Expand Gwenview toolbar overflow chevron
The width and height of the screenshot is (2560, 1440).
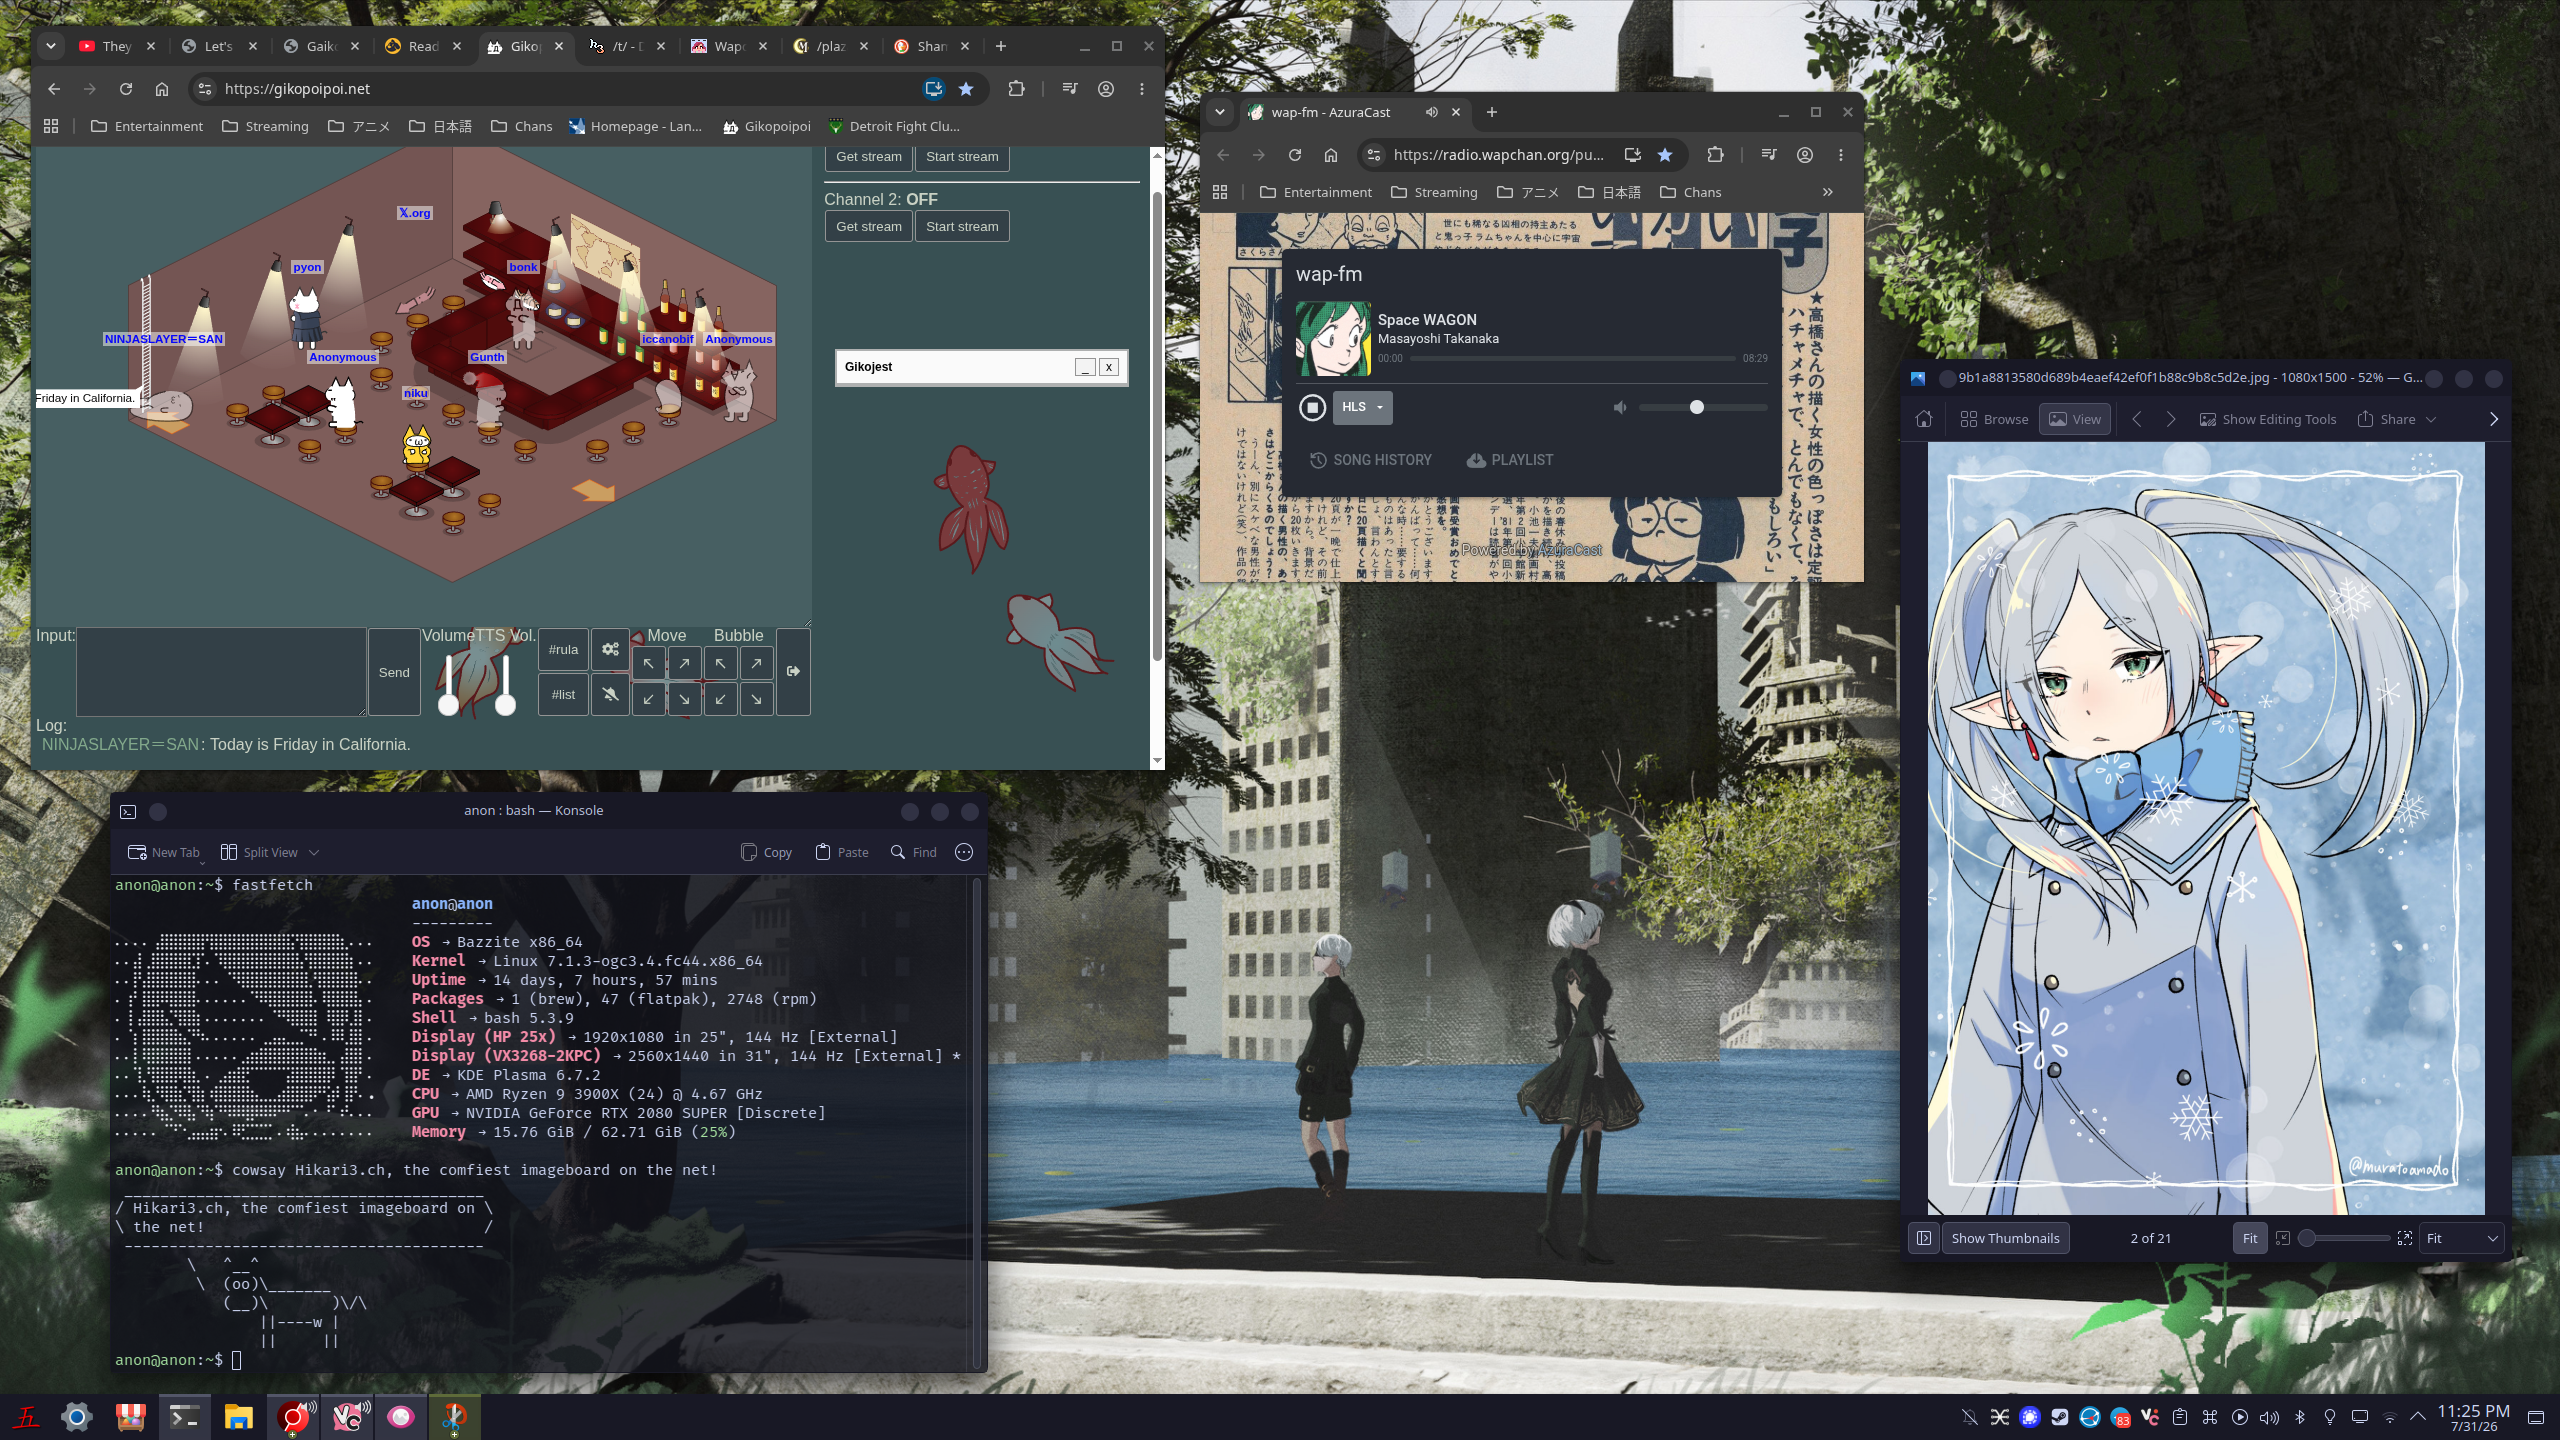click(x=2494, y=419)
